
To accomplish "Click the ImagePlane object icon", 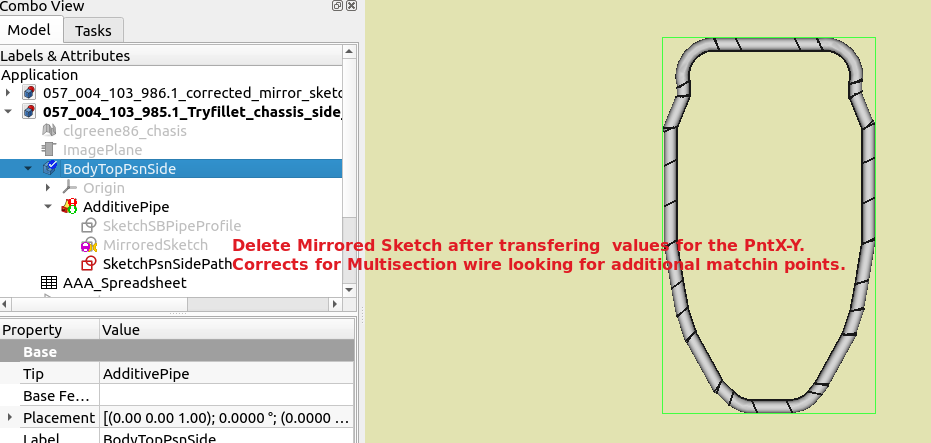I will pos(49,150).
